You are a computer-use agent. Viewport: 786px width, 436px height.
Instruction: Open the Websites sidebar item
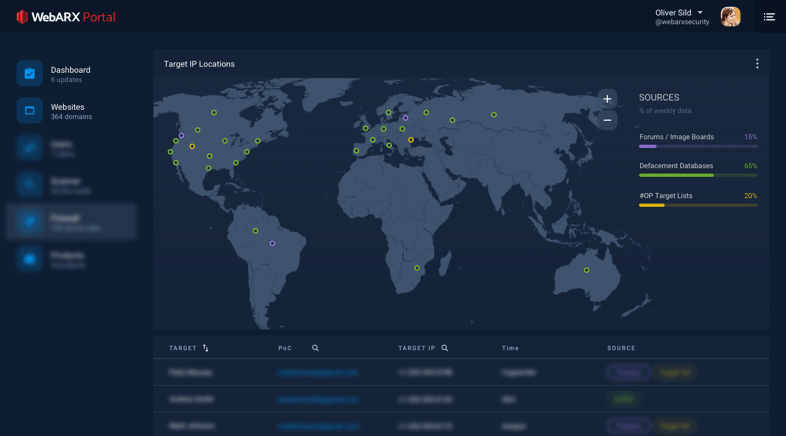coord(70,111)
